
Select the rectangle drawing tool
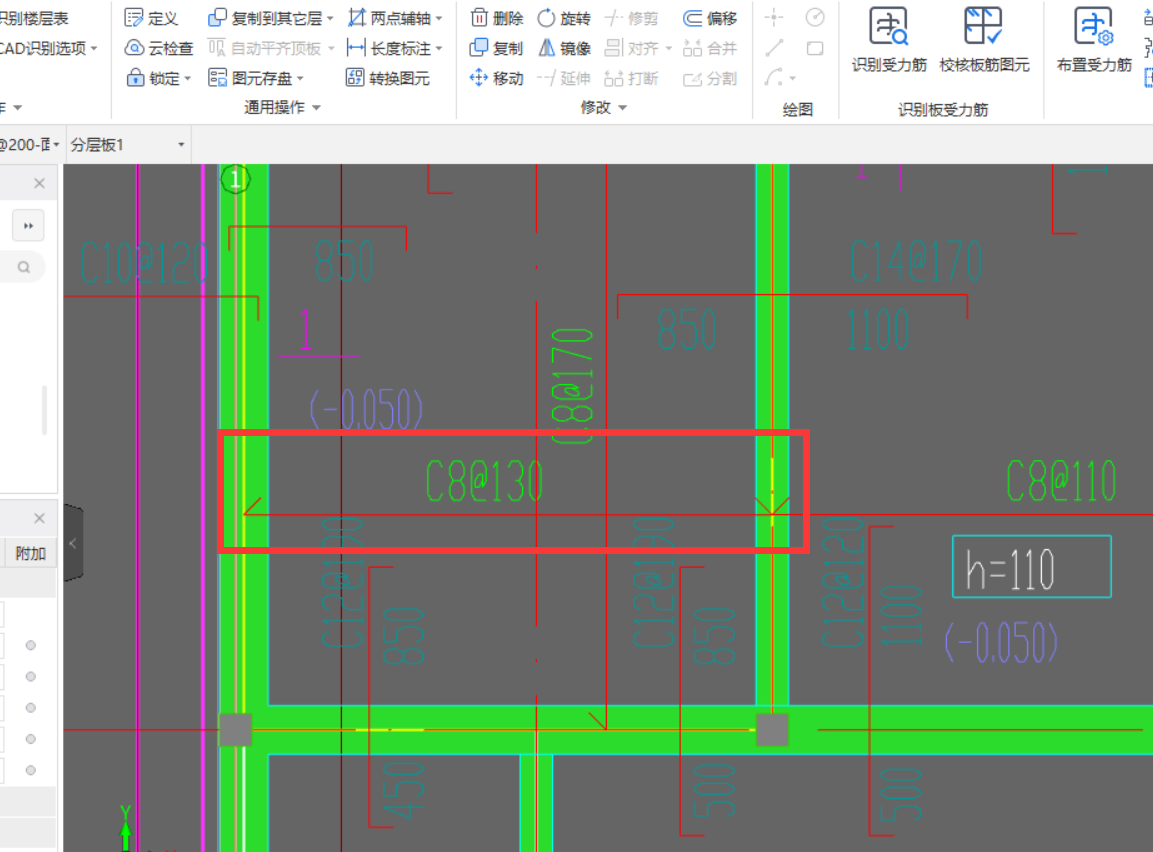coord(815,48)
